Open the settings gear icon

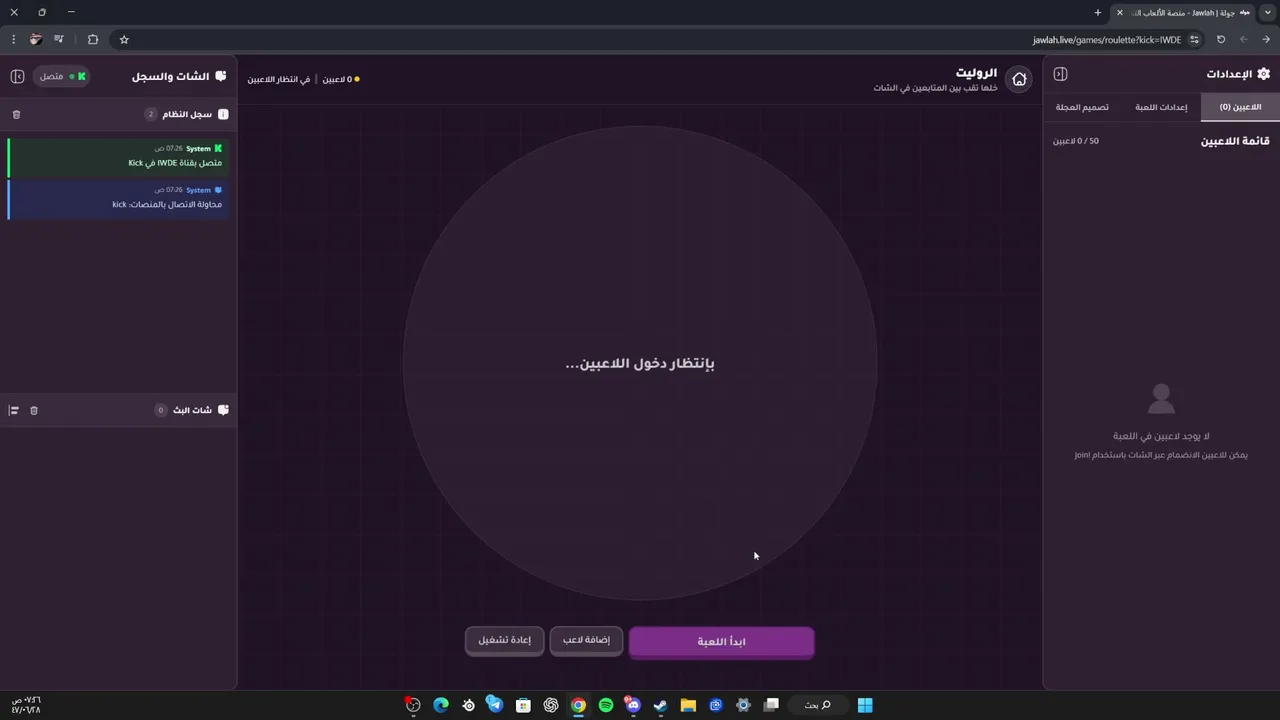[x=1263, y=74]
